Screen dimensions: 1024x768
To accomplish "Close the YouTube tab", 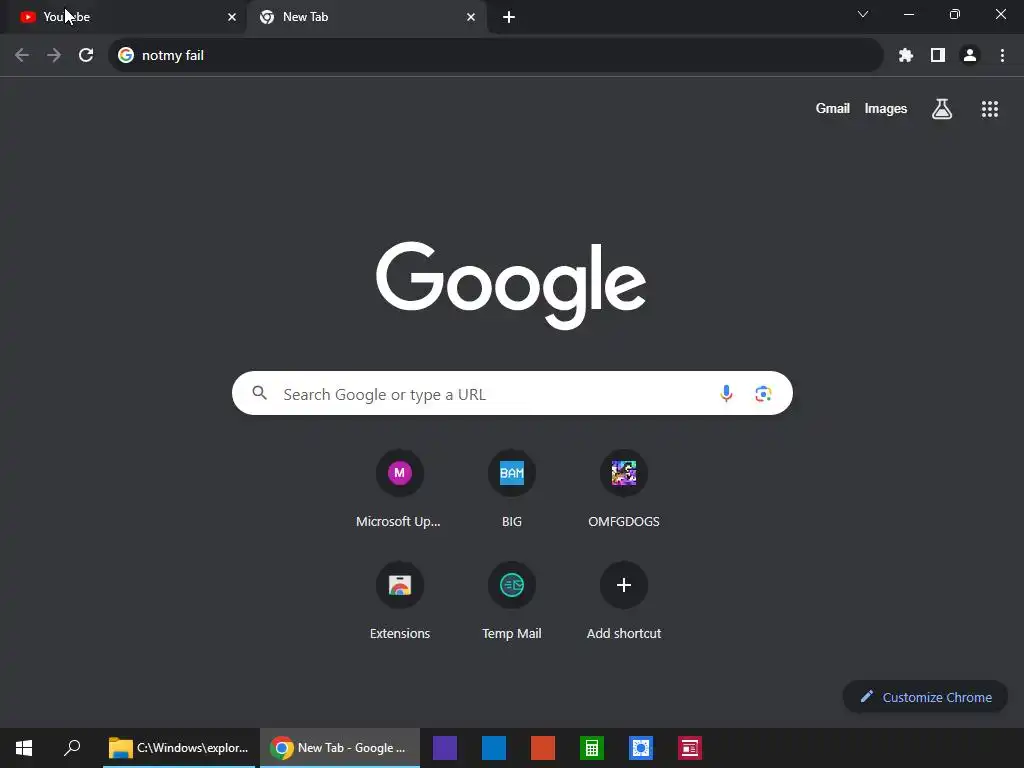I will 232,17.
